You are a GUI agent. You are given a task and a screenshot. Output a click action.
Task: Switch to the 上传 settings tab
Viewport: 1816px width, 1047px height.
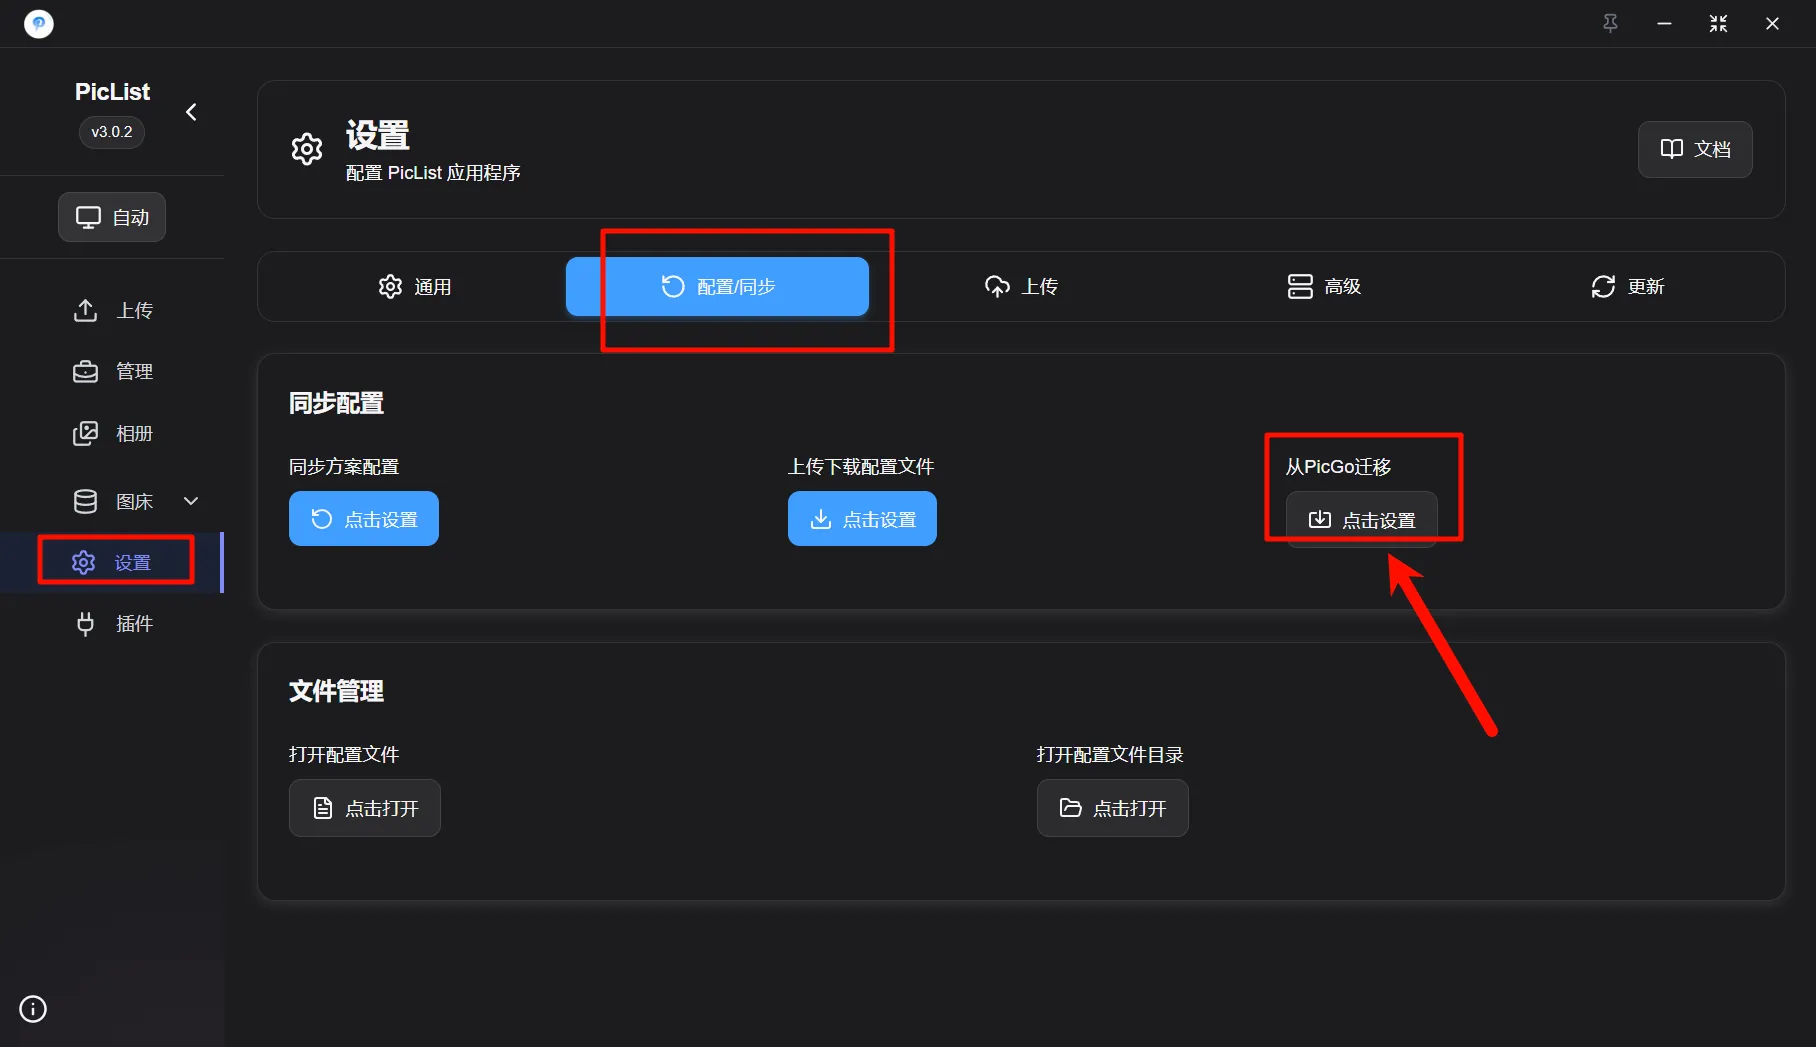click(1021, 287)
